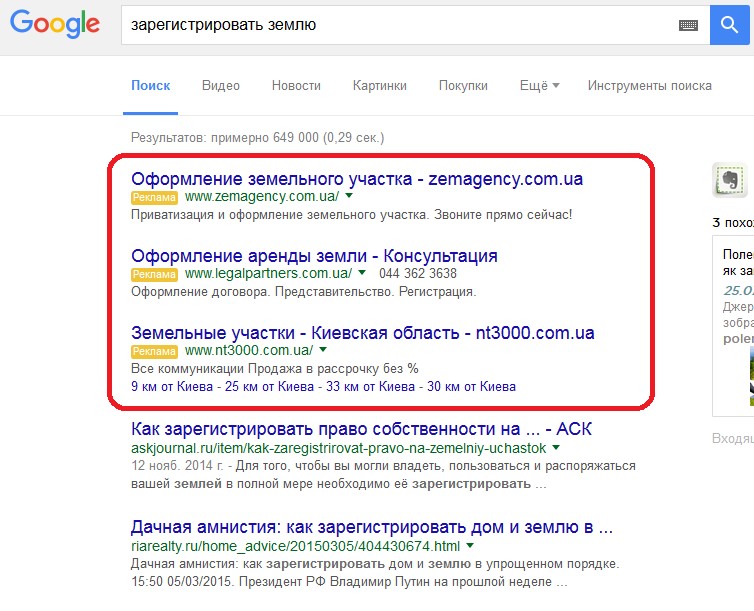Click snippet Все коммуникации Продажа в рассрочку
The image size is (754, 611).
pyautogui.click(x=275, y=369)
